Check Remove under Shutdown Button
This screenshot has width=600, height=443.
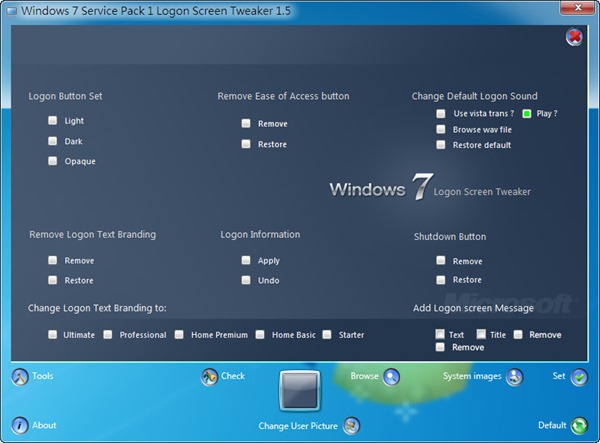(441, 261)
